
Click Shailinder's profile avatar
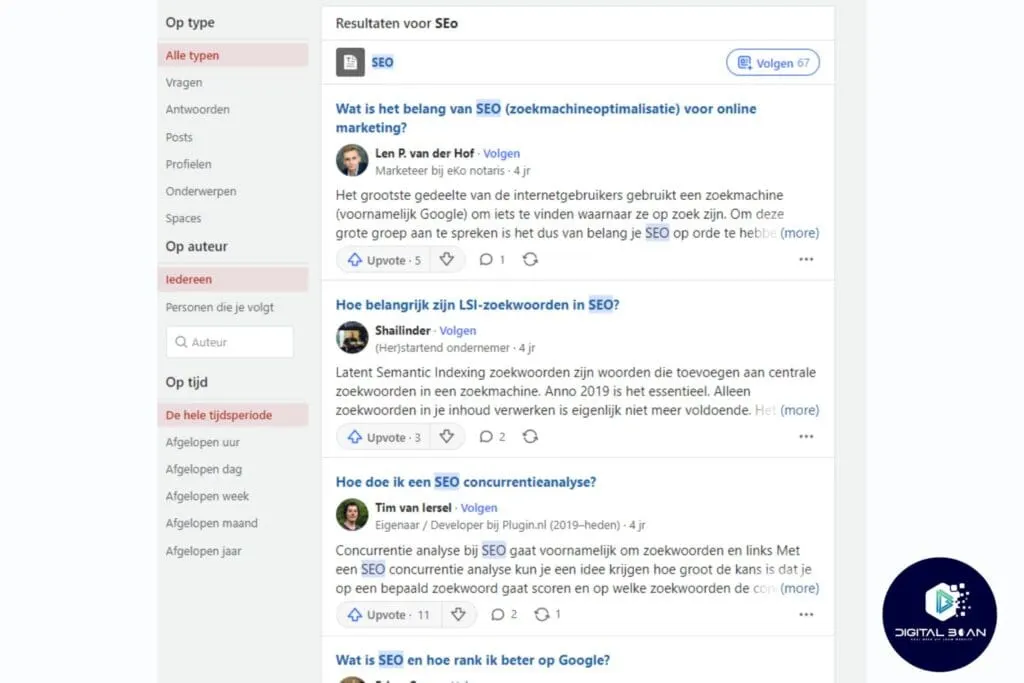(352, 338)
